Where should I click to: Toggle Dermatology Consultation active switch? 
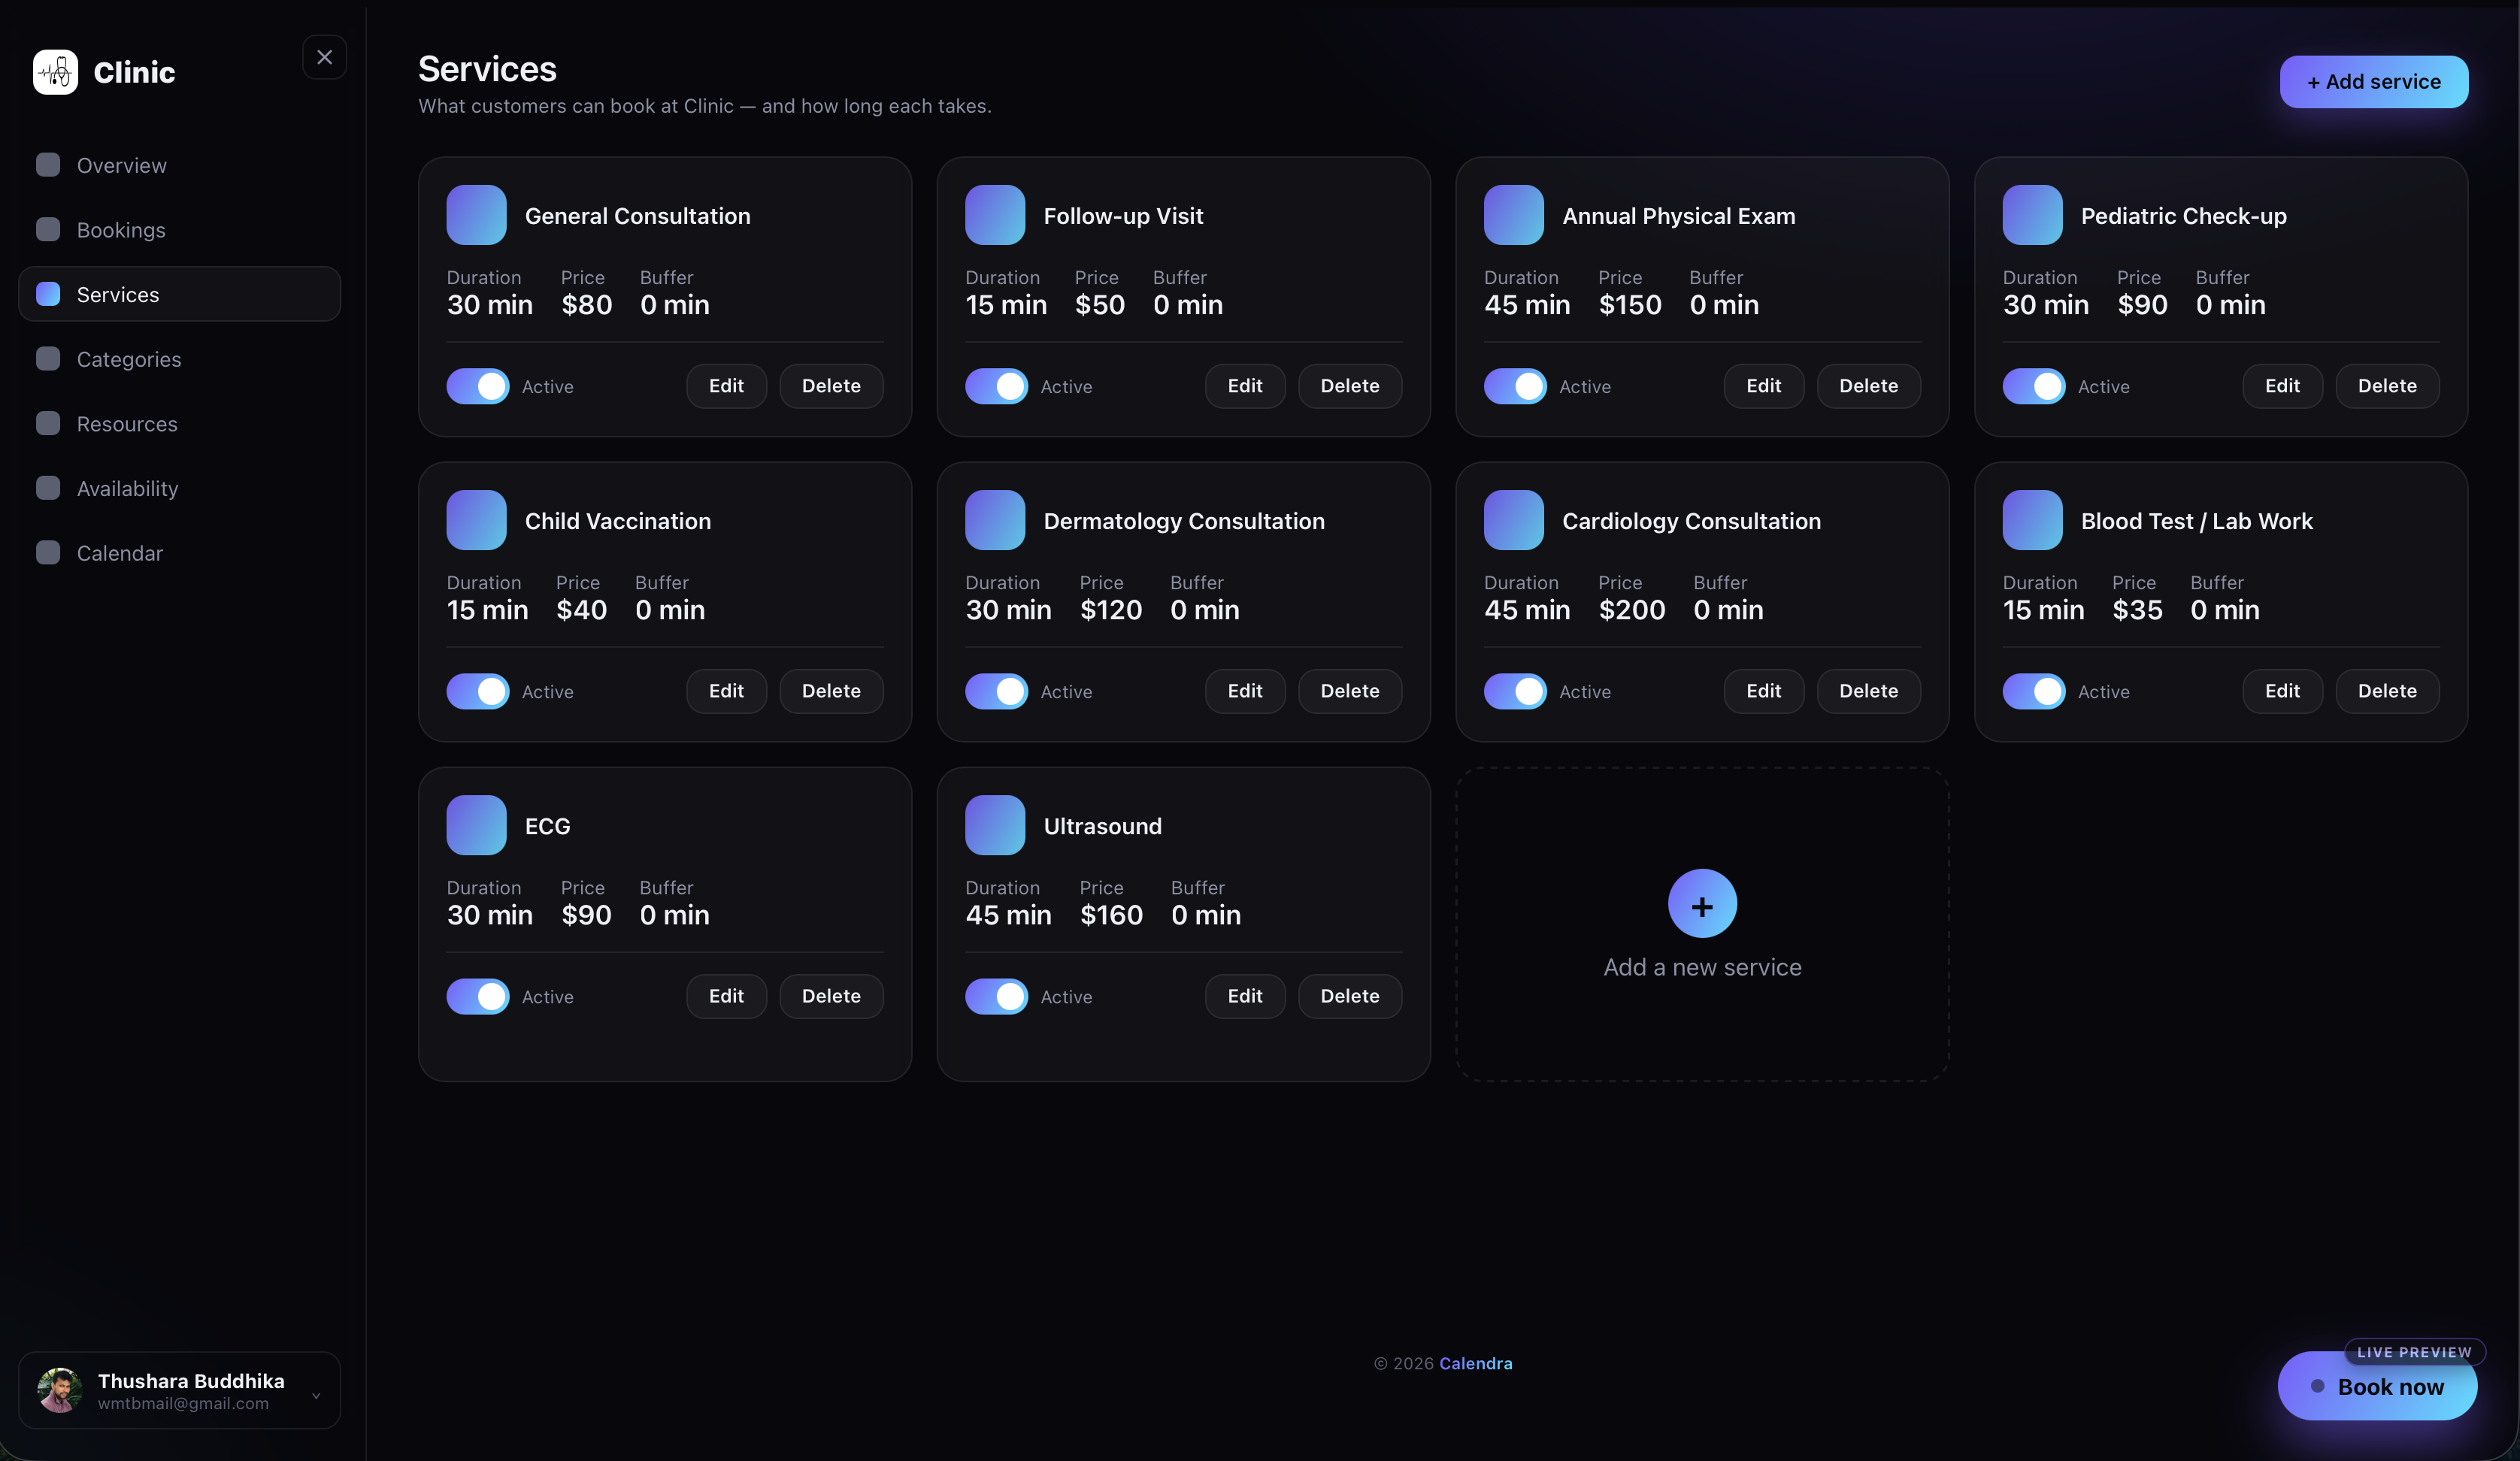996,691
